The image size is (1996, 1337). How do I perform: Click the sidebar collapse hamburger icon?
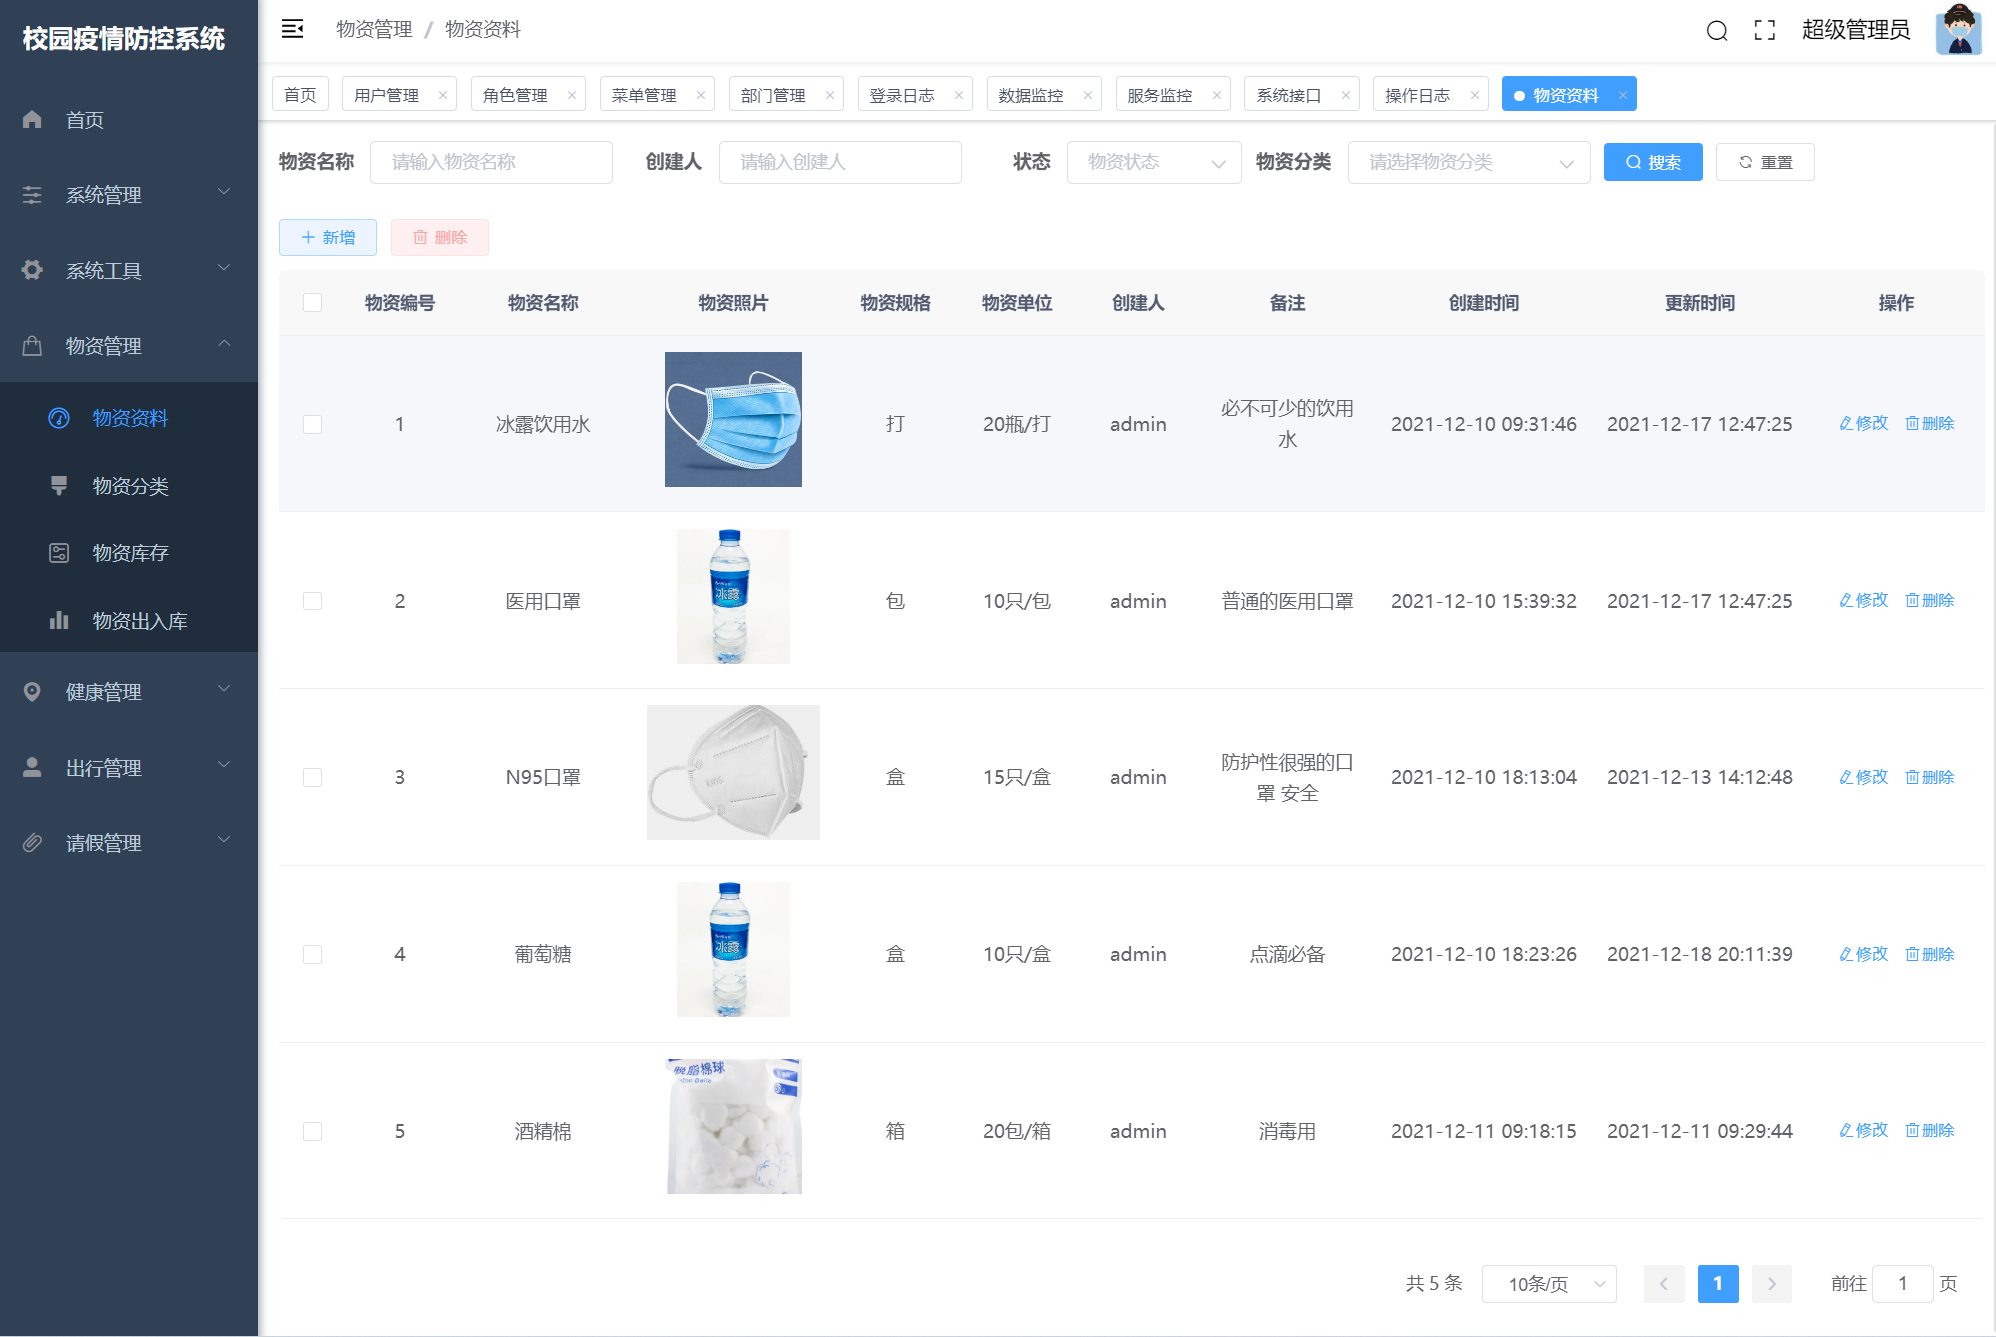[x=292, y=29]
